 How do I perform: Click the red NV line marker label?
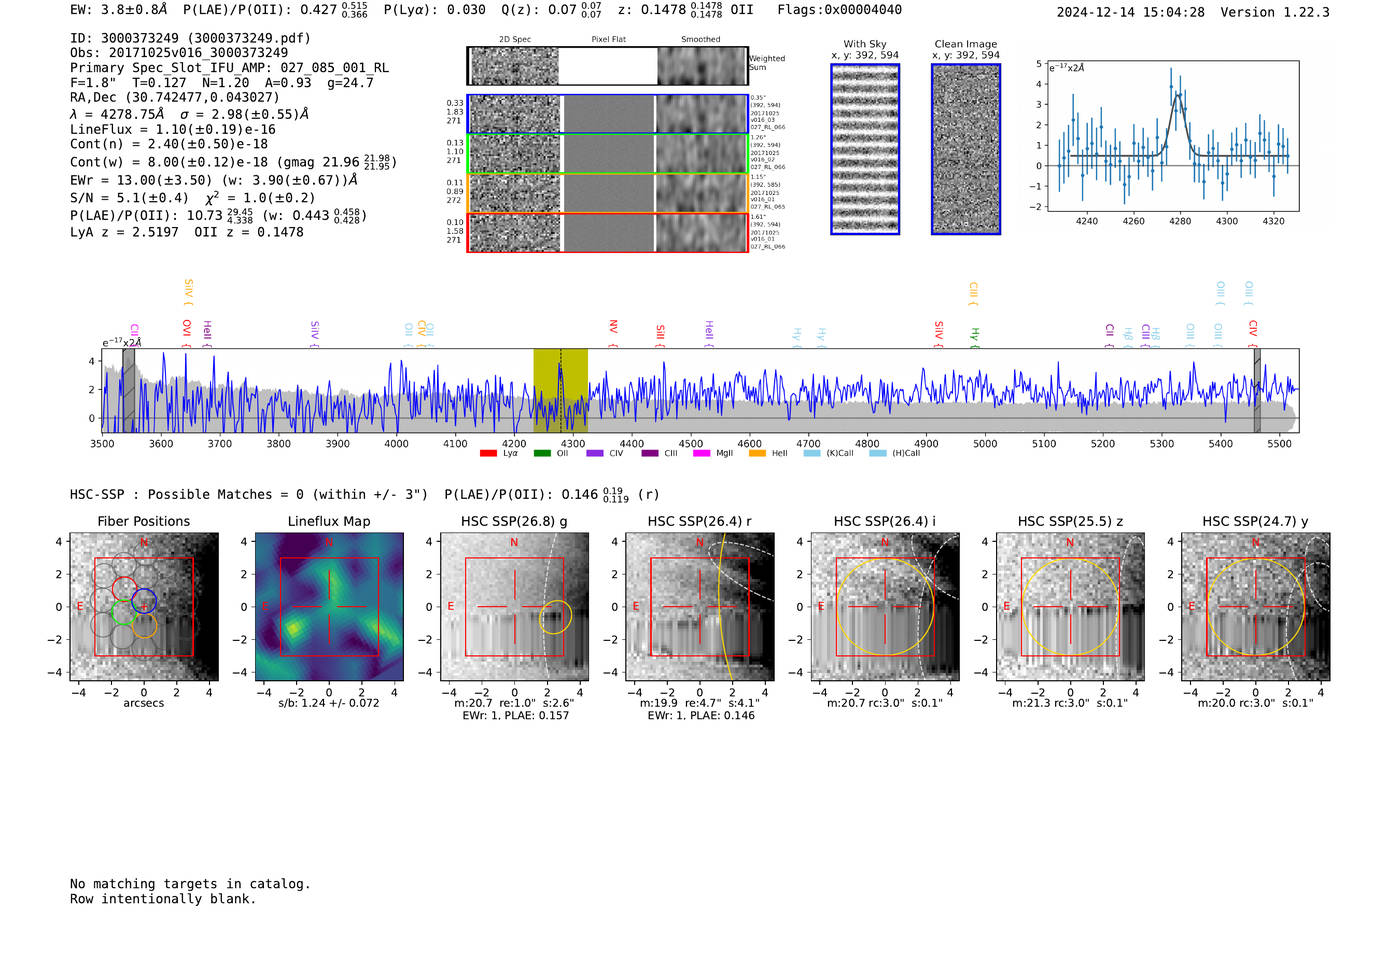[x=613, y=332]
